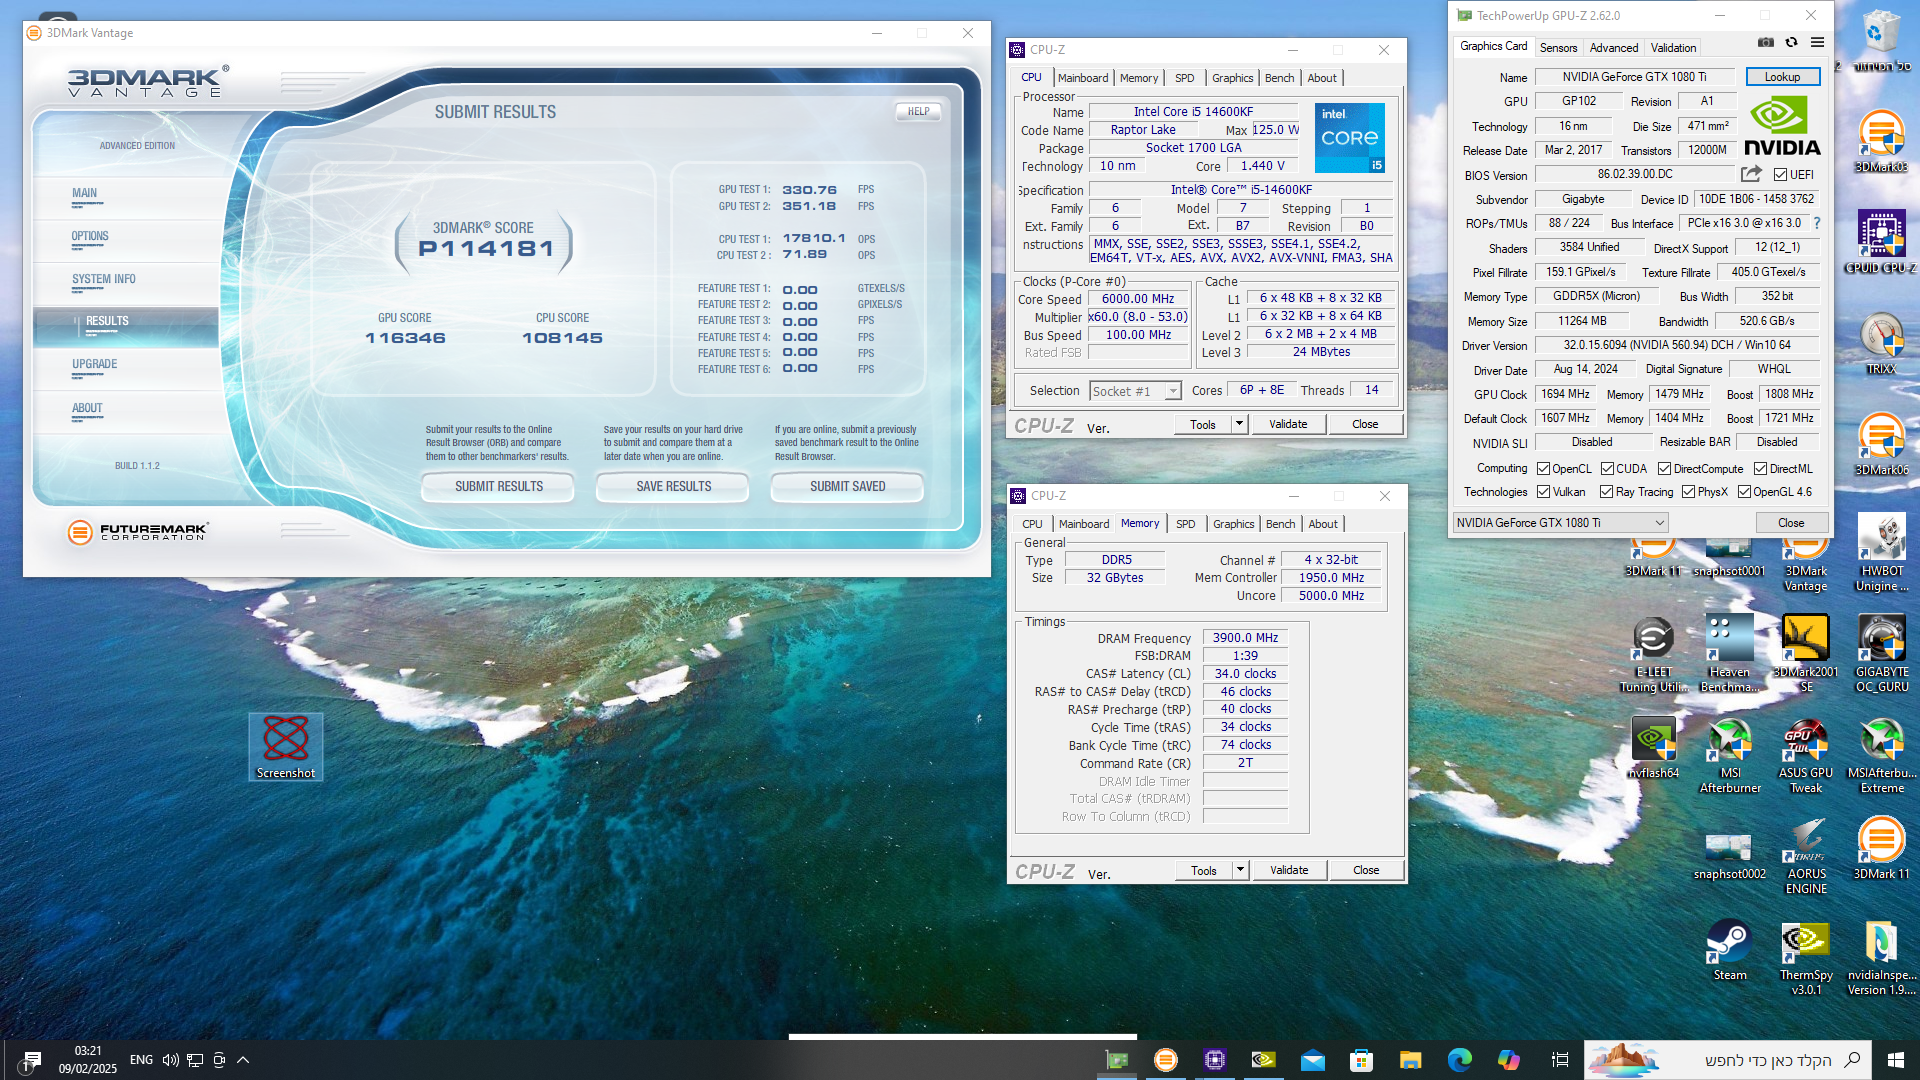Open the nvflash64 desktop shortcut
Screen dimensions: 1920x1080
[1654, 748]
